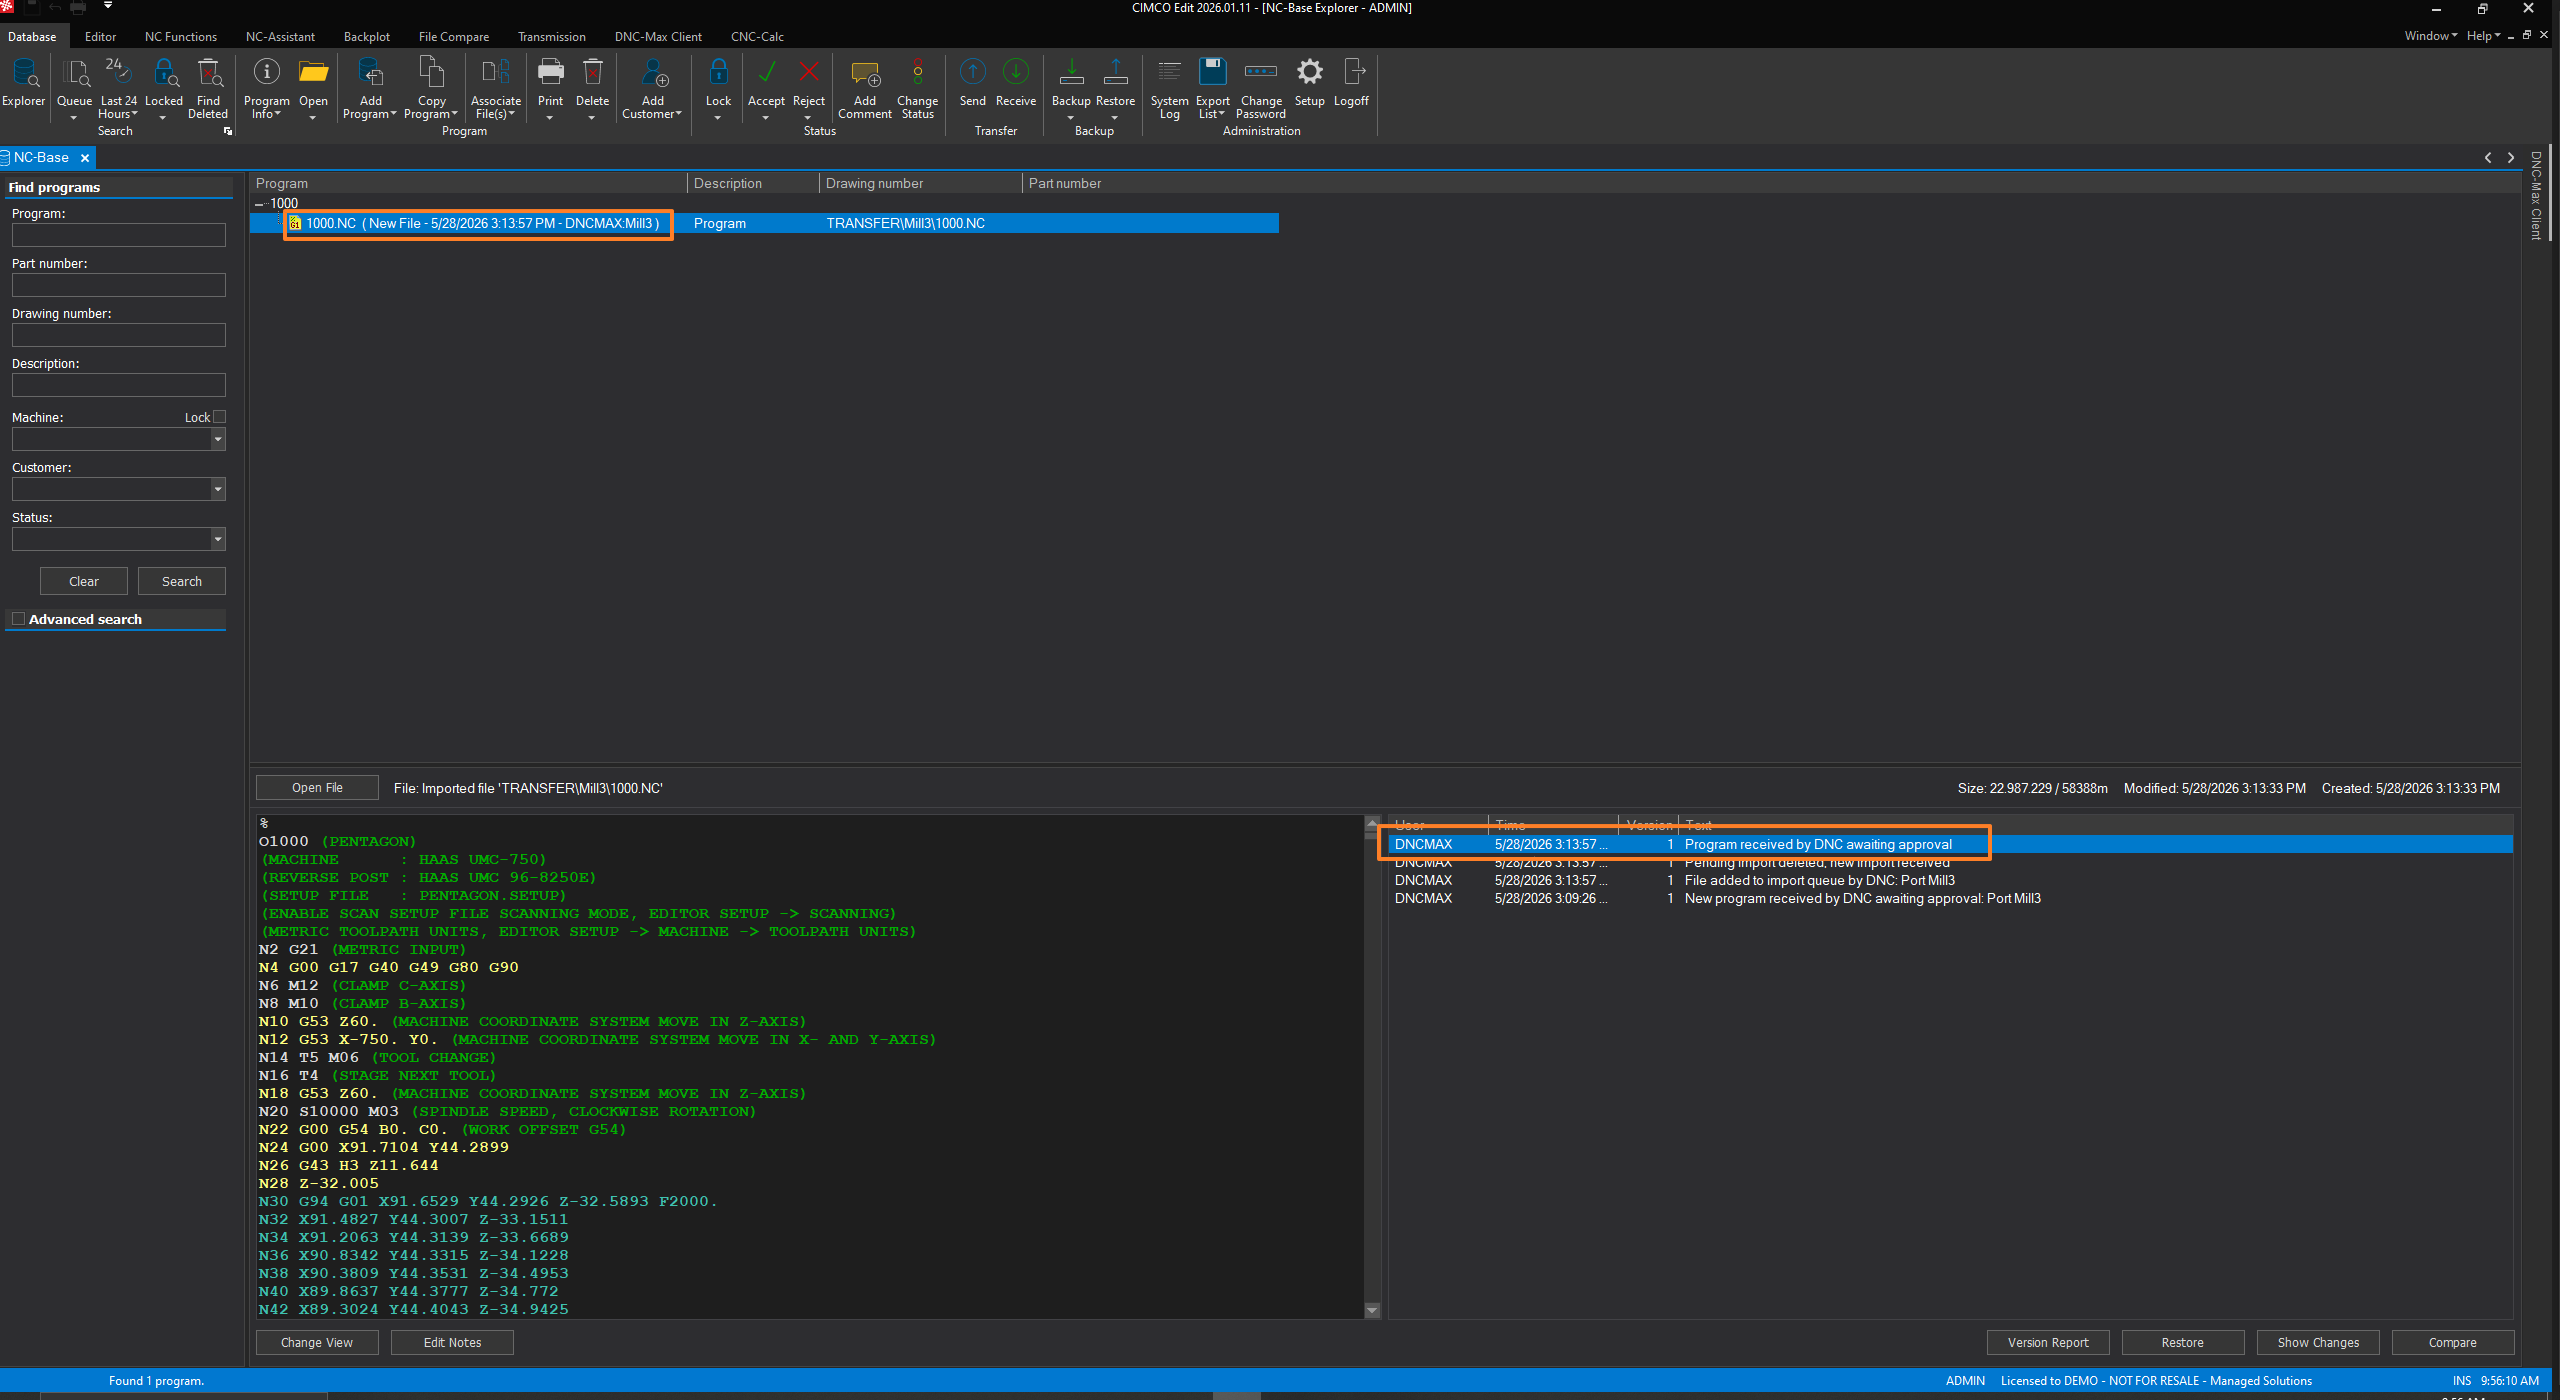Click the Open File button

[317, 788]
